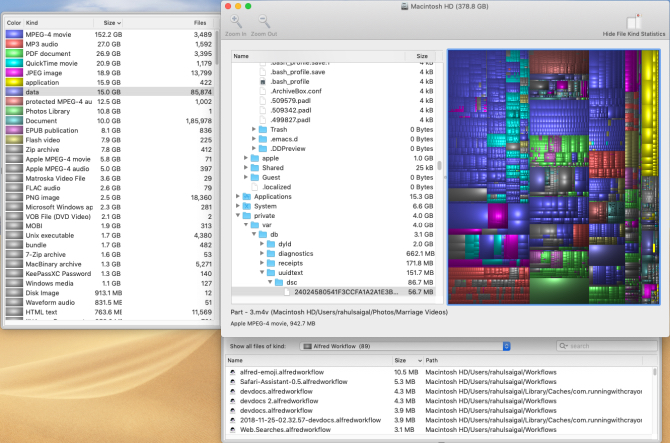
Task: Select alfred-emoji.alfredworkflow file icon
Action: click(232, 372)
